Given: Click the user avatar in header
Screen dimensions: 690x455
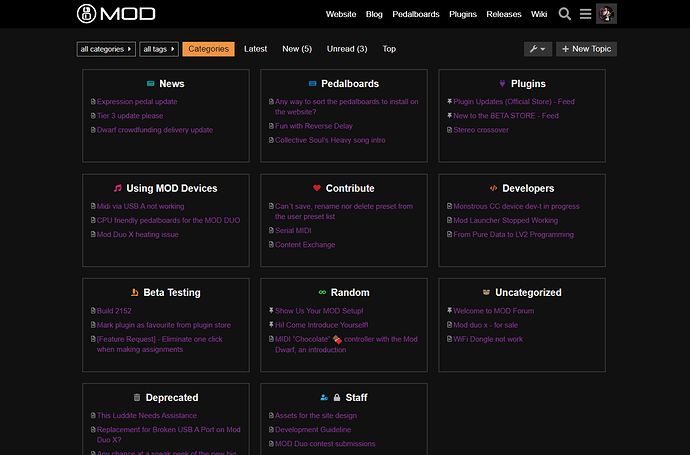Looking at the screenshot, I should [x=606, y=14].
